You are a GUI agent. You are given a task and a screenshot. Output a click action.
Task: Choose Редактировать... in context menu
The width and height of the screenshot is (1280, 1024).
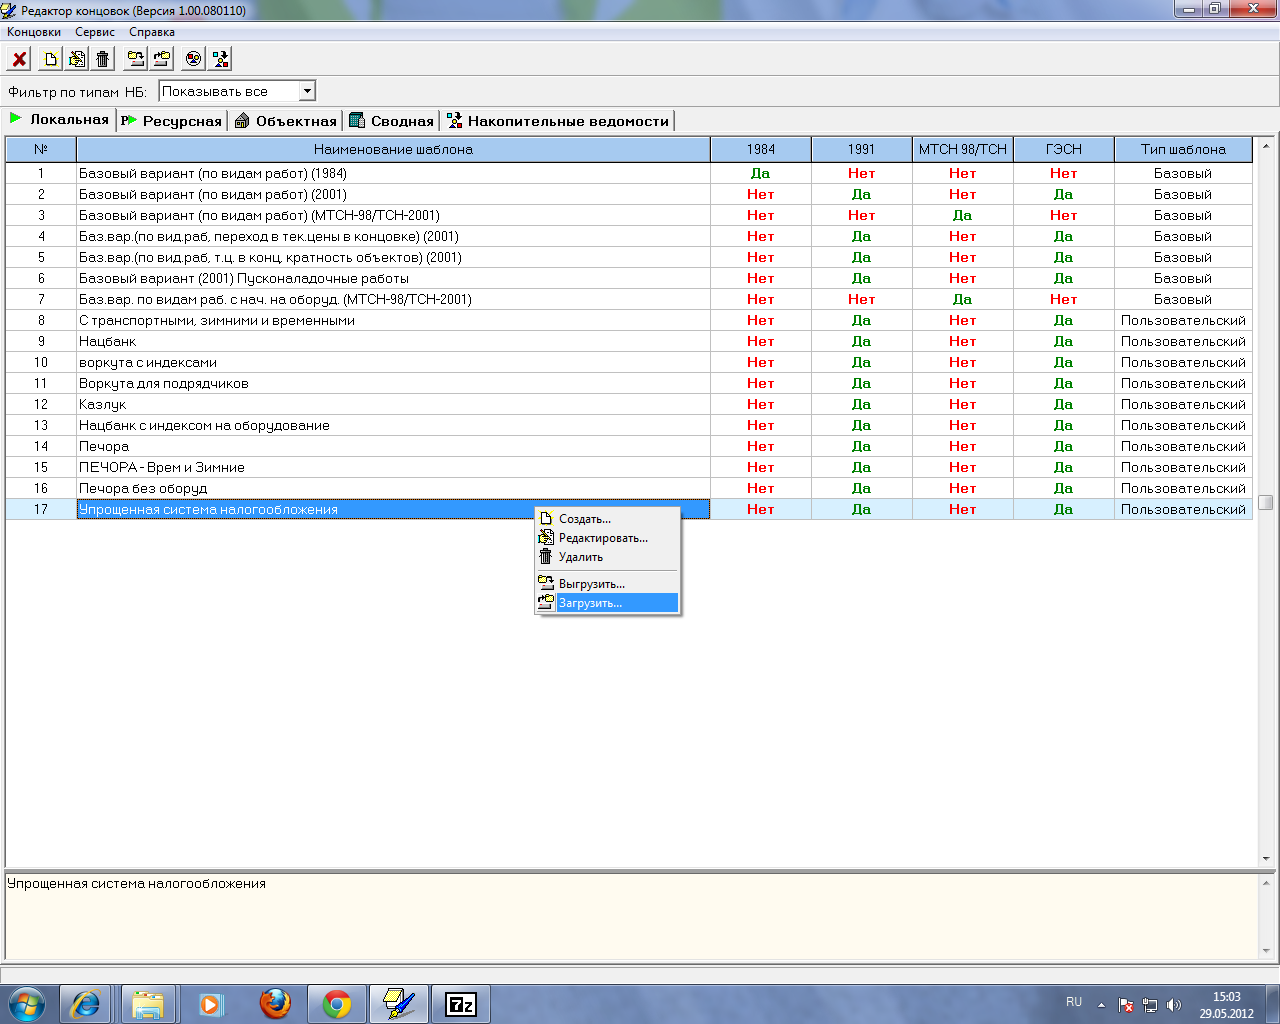(x=603, y=538)
